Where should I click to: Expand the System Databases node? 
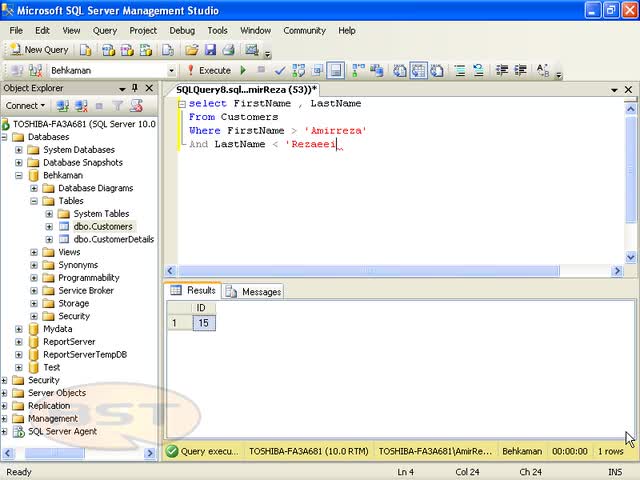(x=19, y=150)
